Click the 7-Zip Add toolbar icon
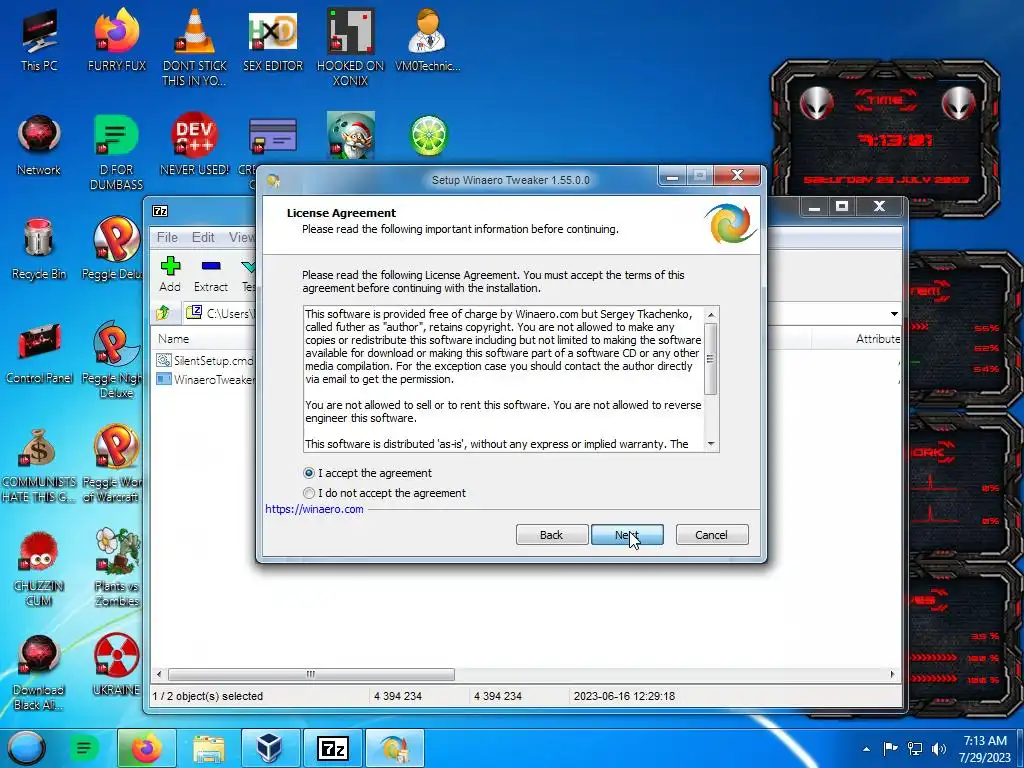 tap(170, 274)
